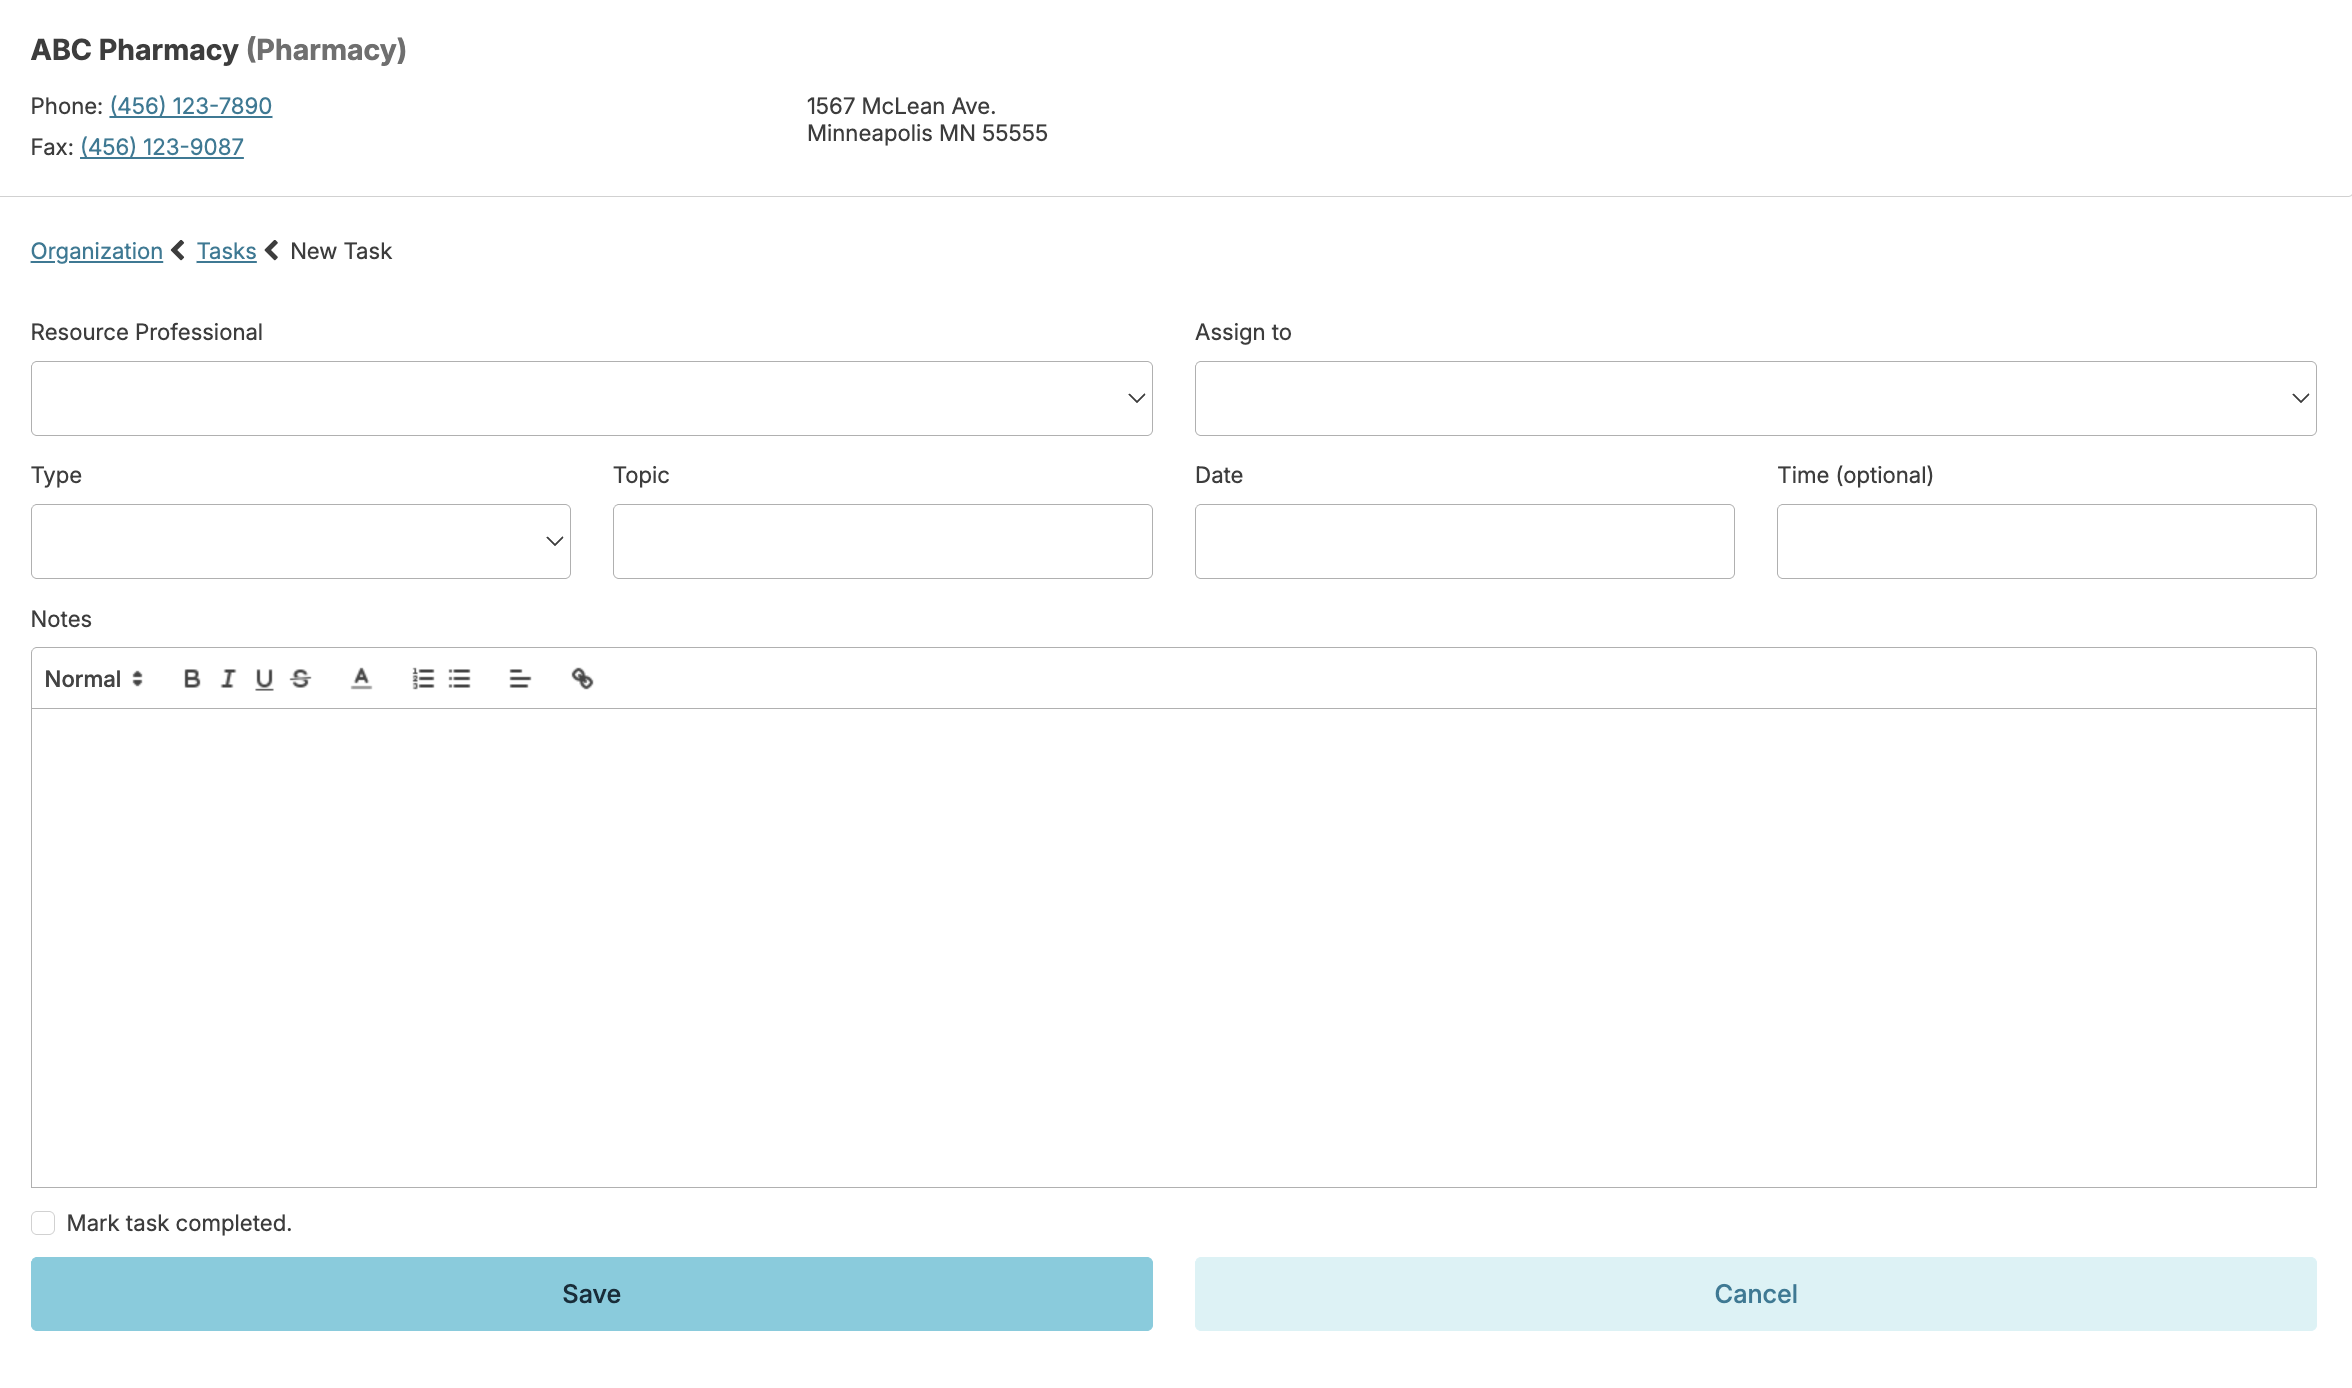Apply underline in Notes toolbar
Image resolution: width=2352 pixels, height=1388 pixels.
264,679
